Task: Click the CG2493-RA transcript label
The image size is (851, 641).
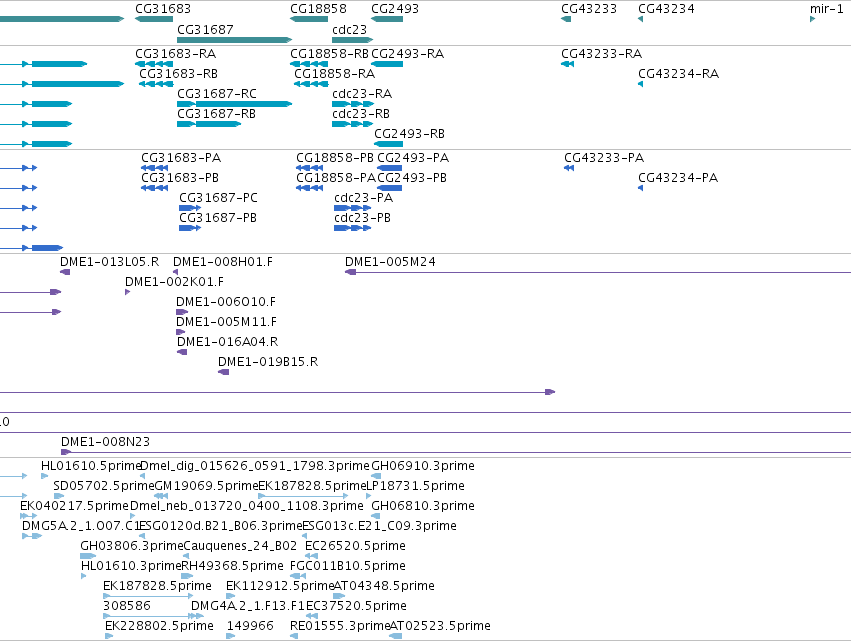Action: [408, 54]
